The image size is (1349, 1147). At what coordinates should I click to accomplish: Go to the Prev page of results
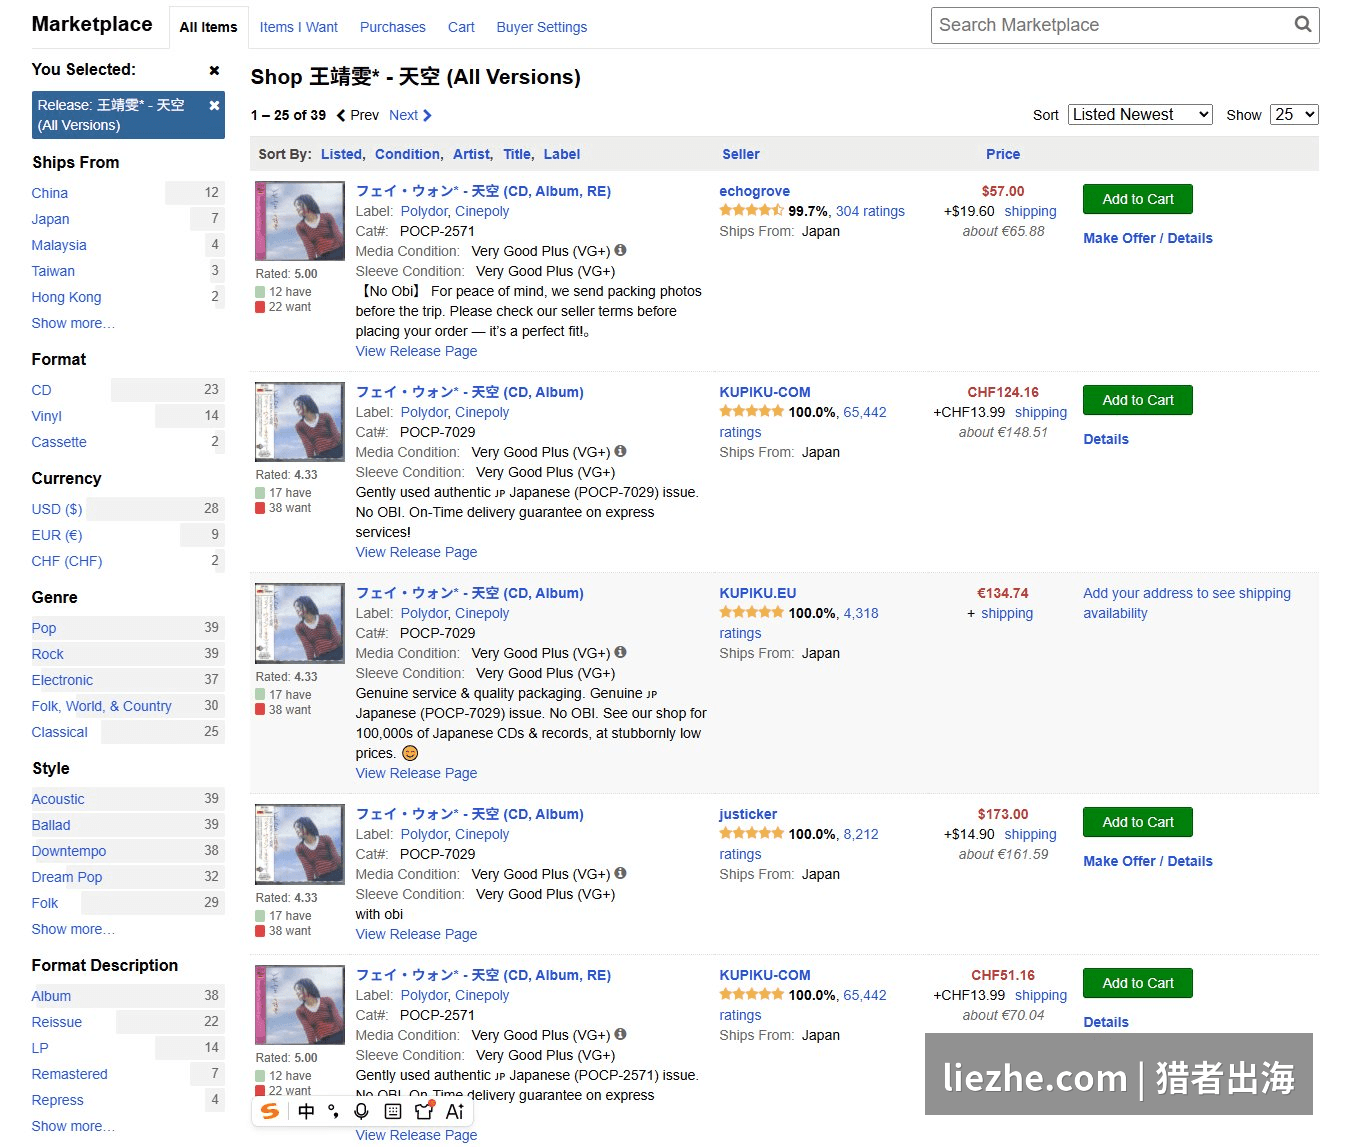pos(357,115)
